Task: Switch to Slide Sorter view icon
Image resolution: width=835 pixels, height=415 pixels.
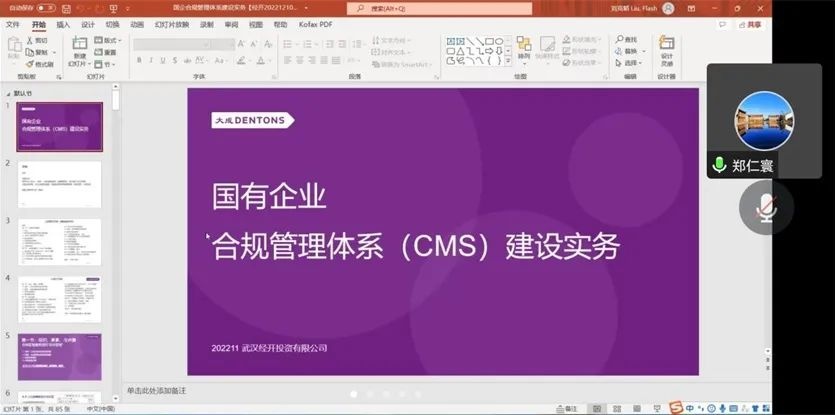Action: coord(615,409)
